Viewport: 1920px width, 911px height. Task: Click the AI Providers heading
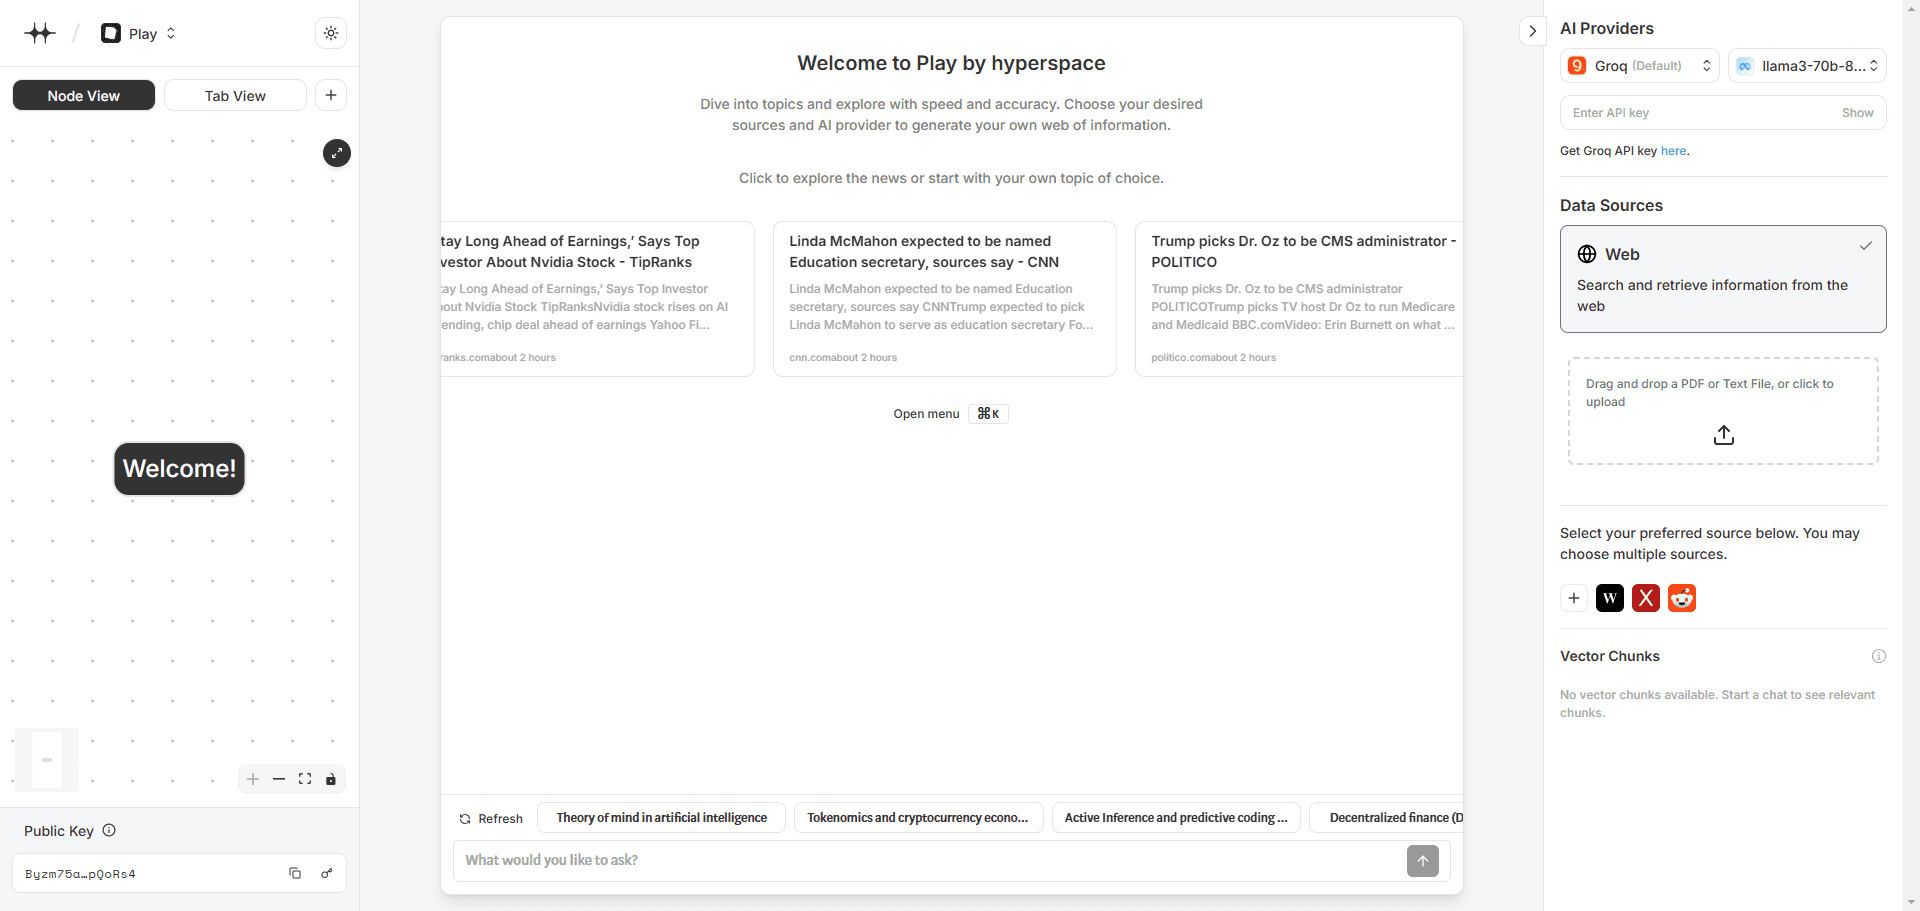[1607, 28]
